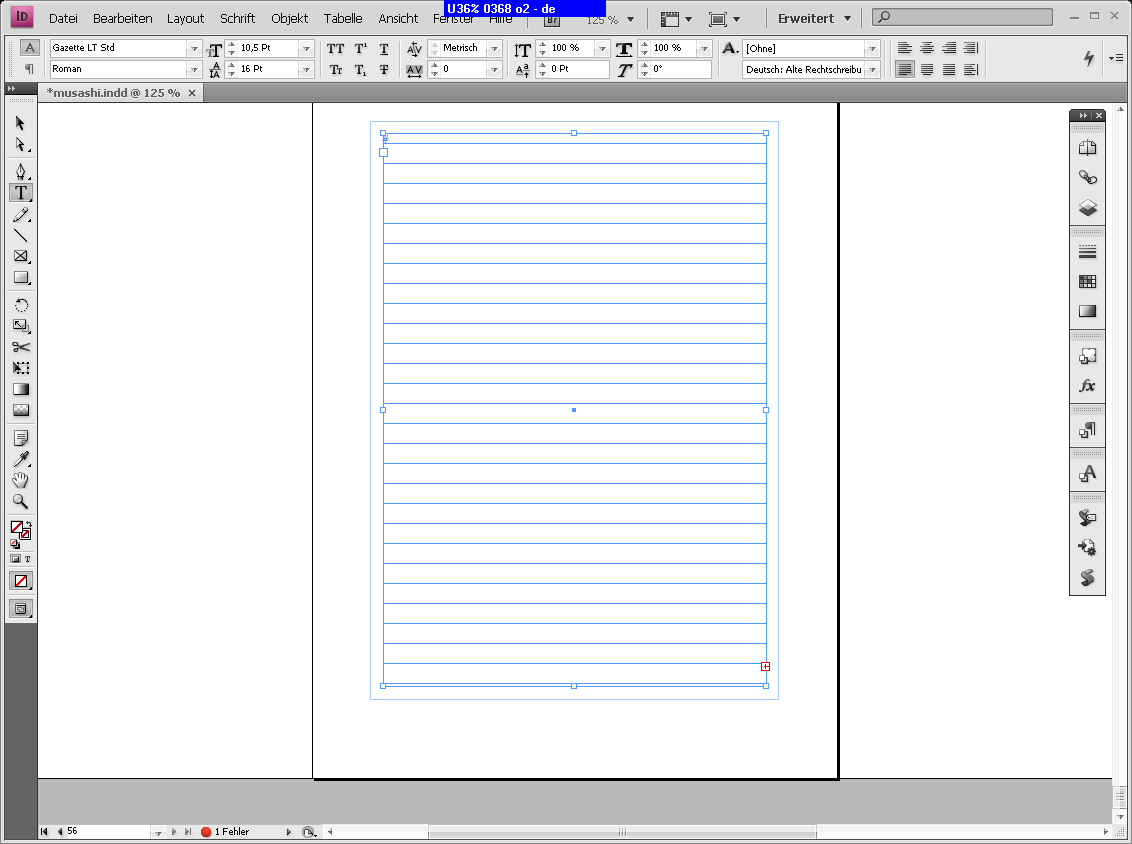Select the Note tool

pyautogui.click(x=20, y=438)
